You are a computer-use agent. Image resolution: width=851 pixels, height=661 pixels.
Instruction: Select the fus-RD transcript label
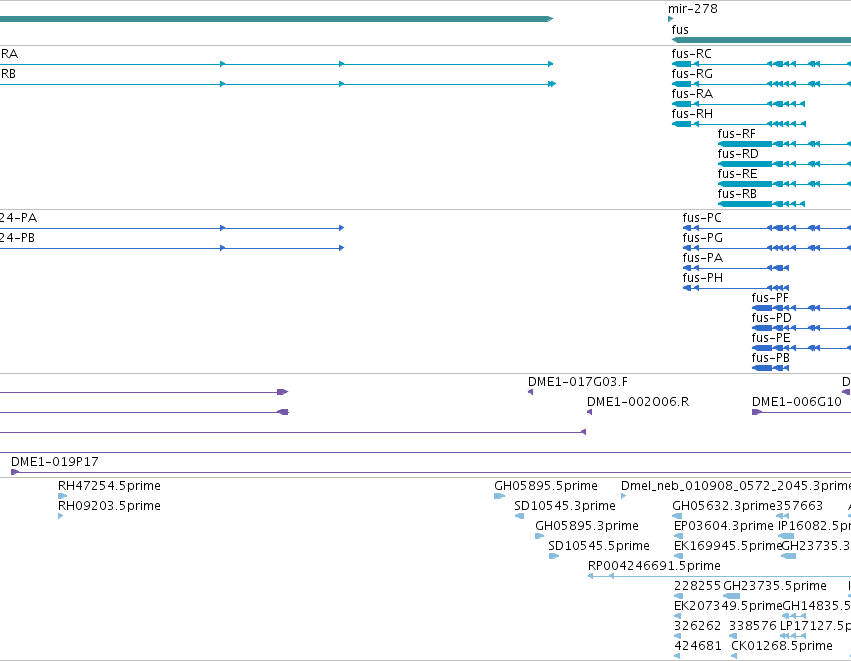point(738,154)
